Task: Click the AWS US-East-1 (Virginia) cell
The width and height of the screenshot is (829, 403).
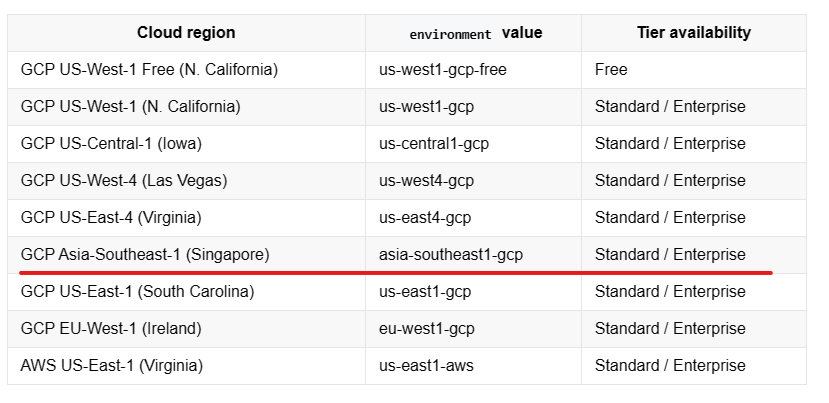Action: tap(186, 366)
